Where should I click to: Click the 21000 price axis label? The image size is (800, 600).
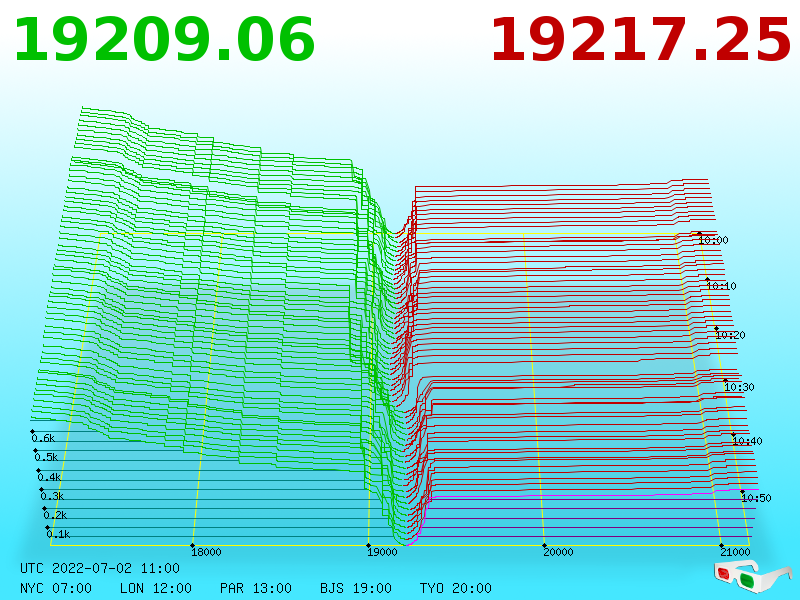735,552
